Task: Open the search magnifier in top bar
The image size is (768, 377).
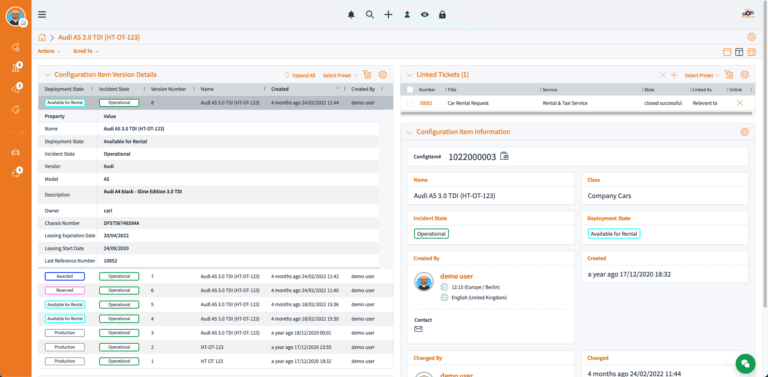Action: [370, 15]
